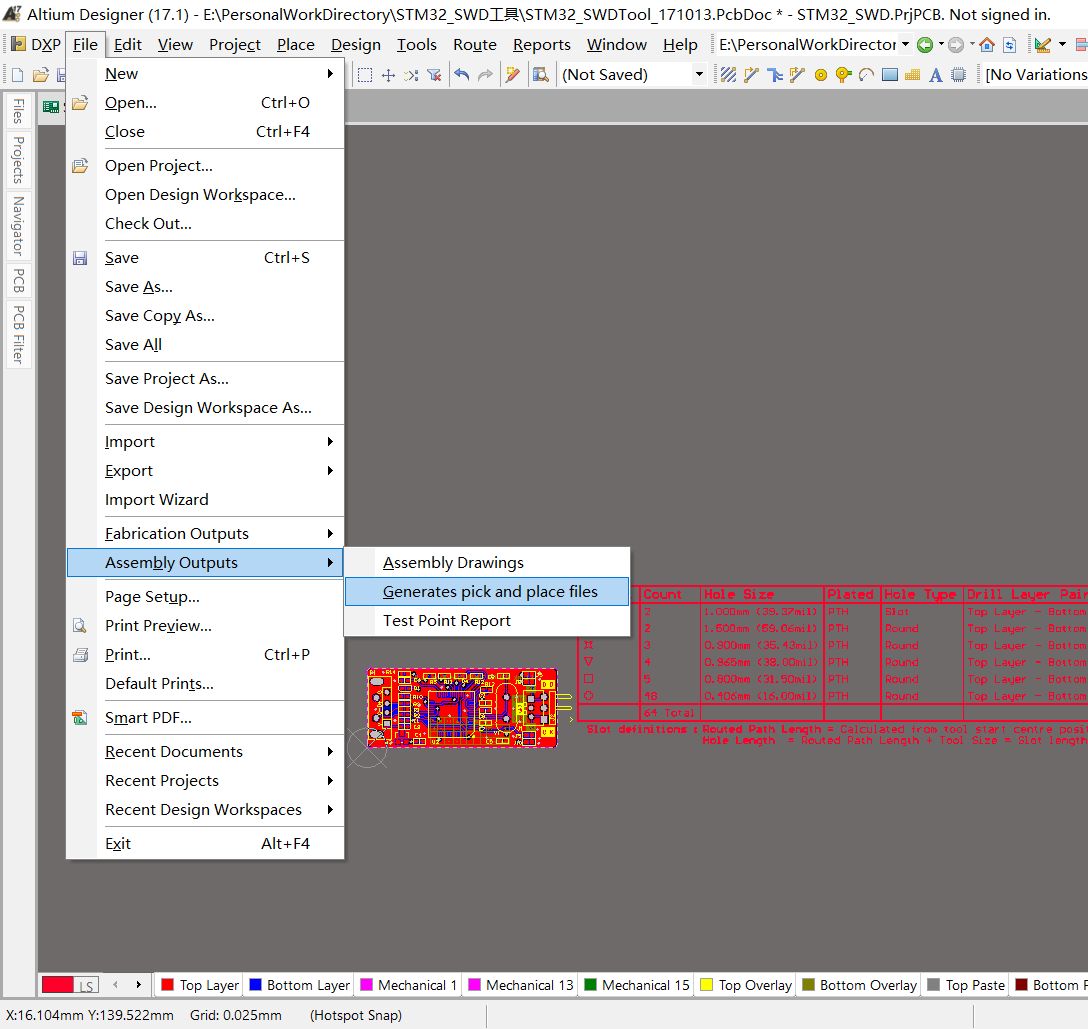Viewport: 1088px width, 1029px height.
Task: Choose Test Point Report
Action: [487, 621]
